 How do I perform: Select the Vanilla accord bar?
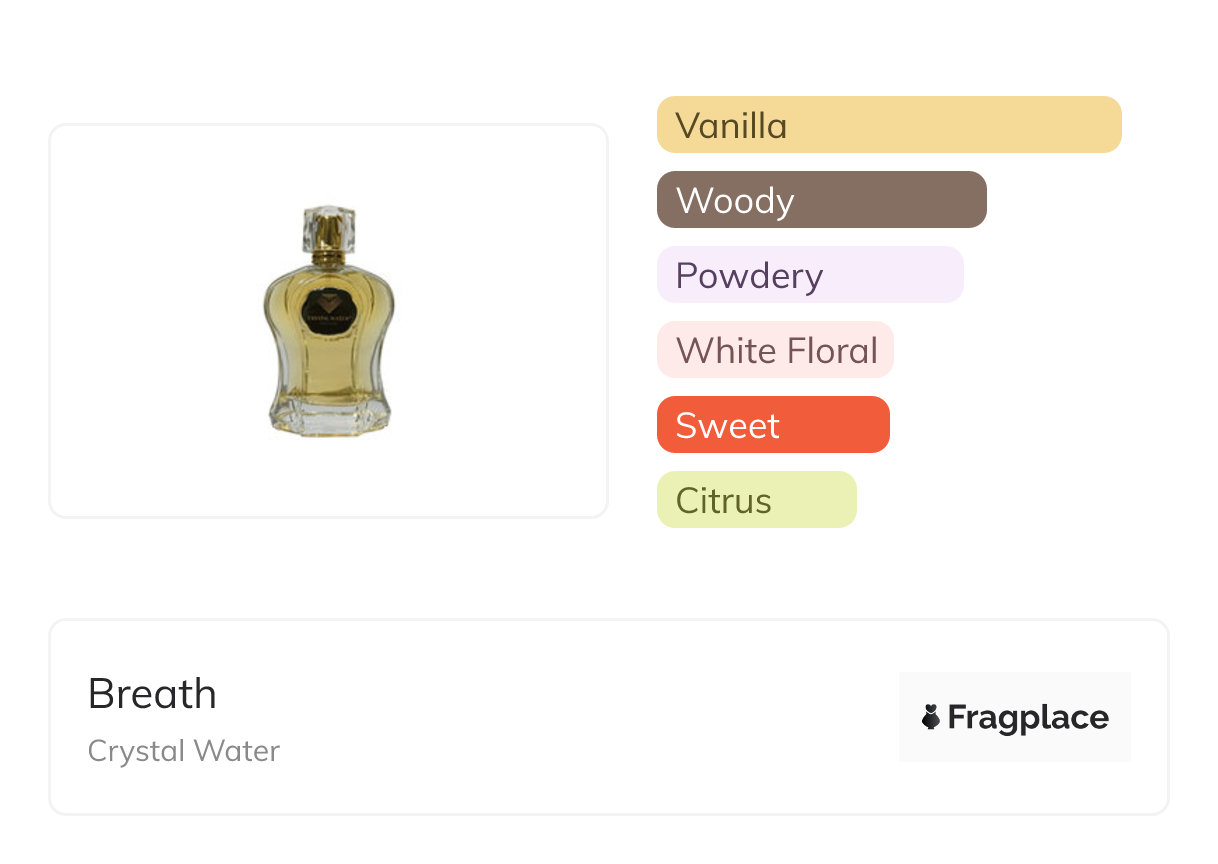[889, 125]
